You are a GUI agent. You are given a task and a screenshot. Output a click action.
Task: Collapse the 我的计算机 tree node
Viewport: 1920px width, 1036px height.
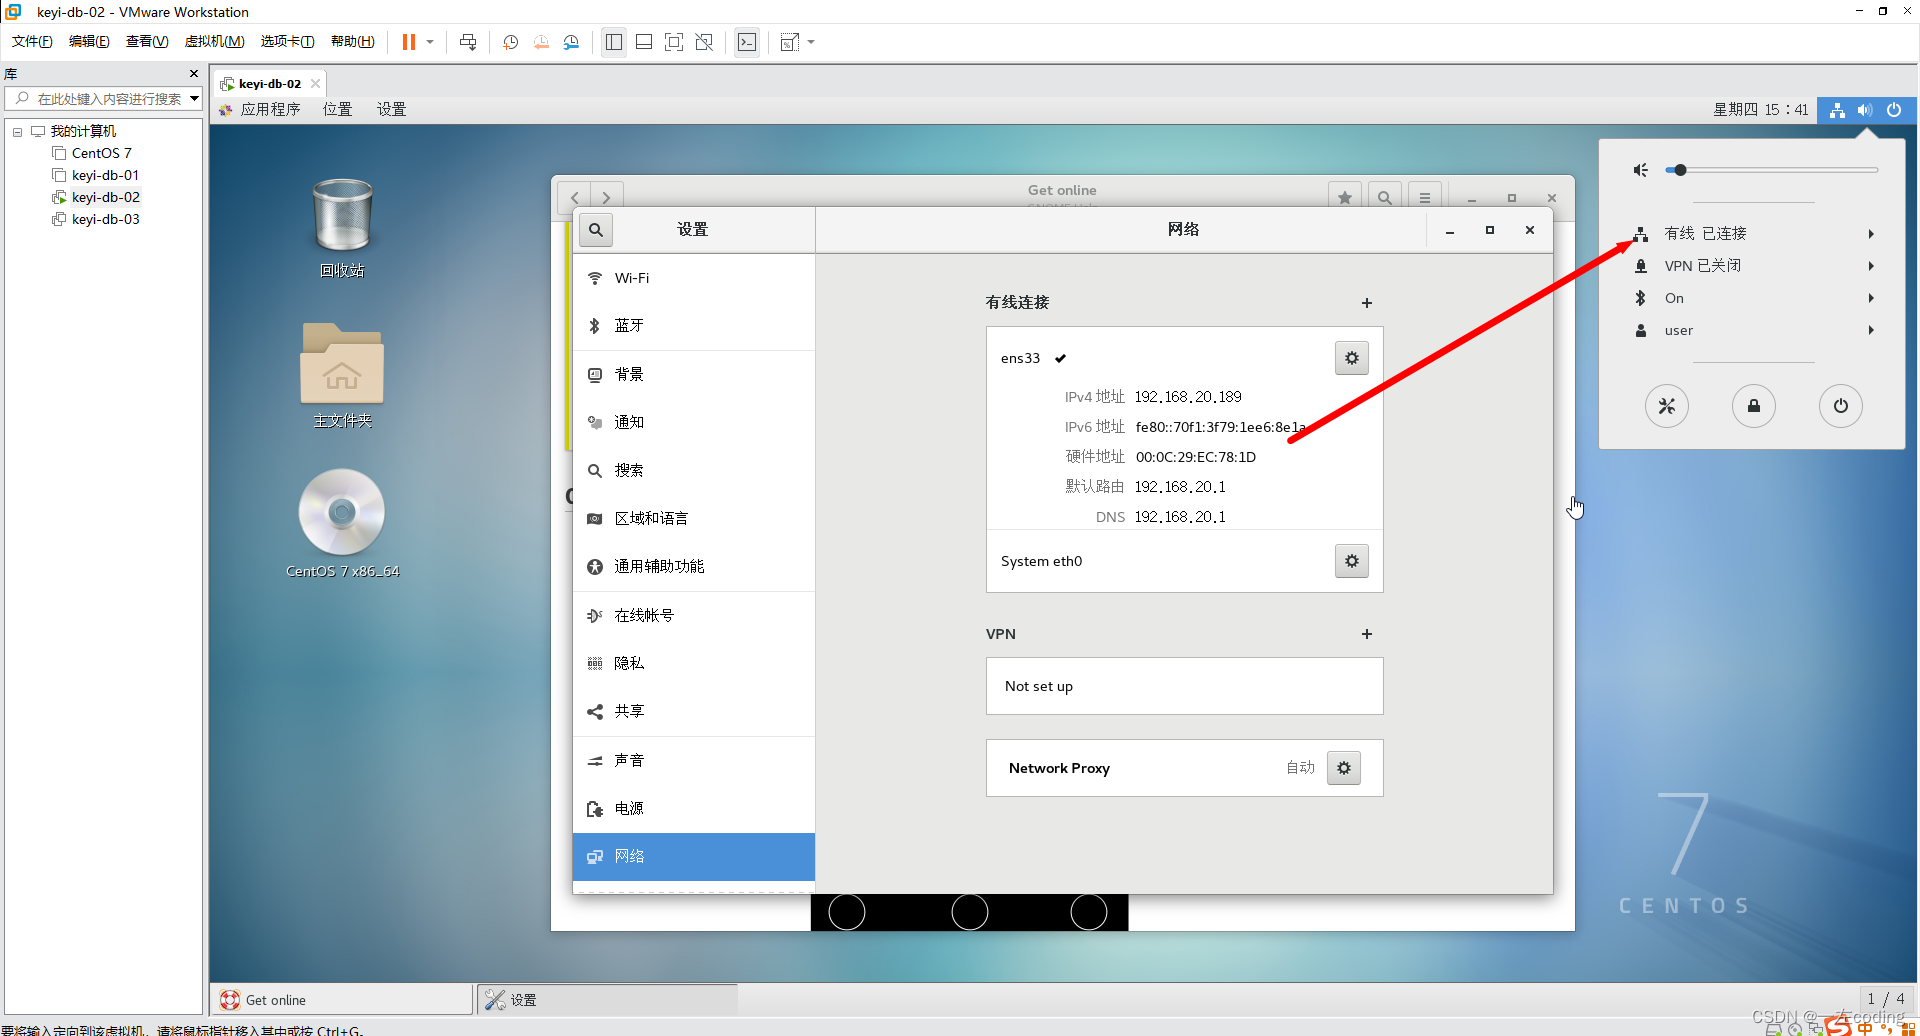(x=17, y=132)
